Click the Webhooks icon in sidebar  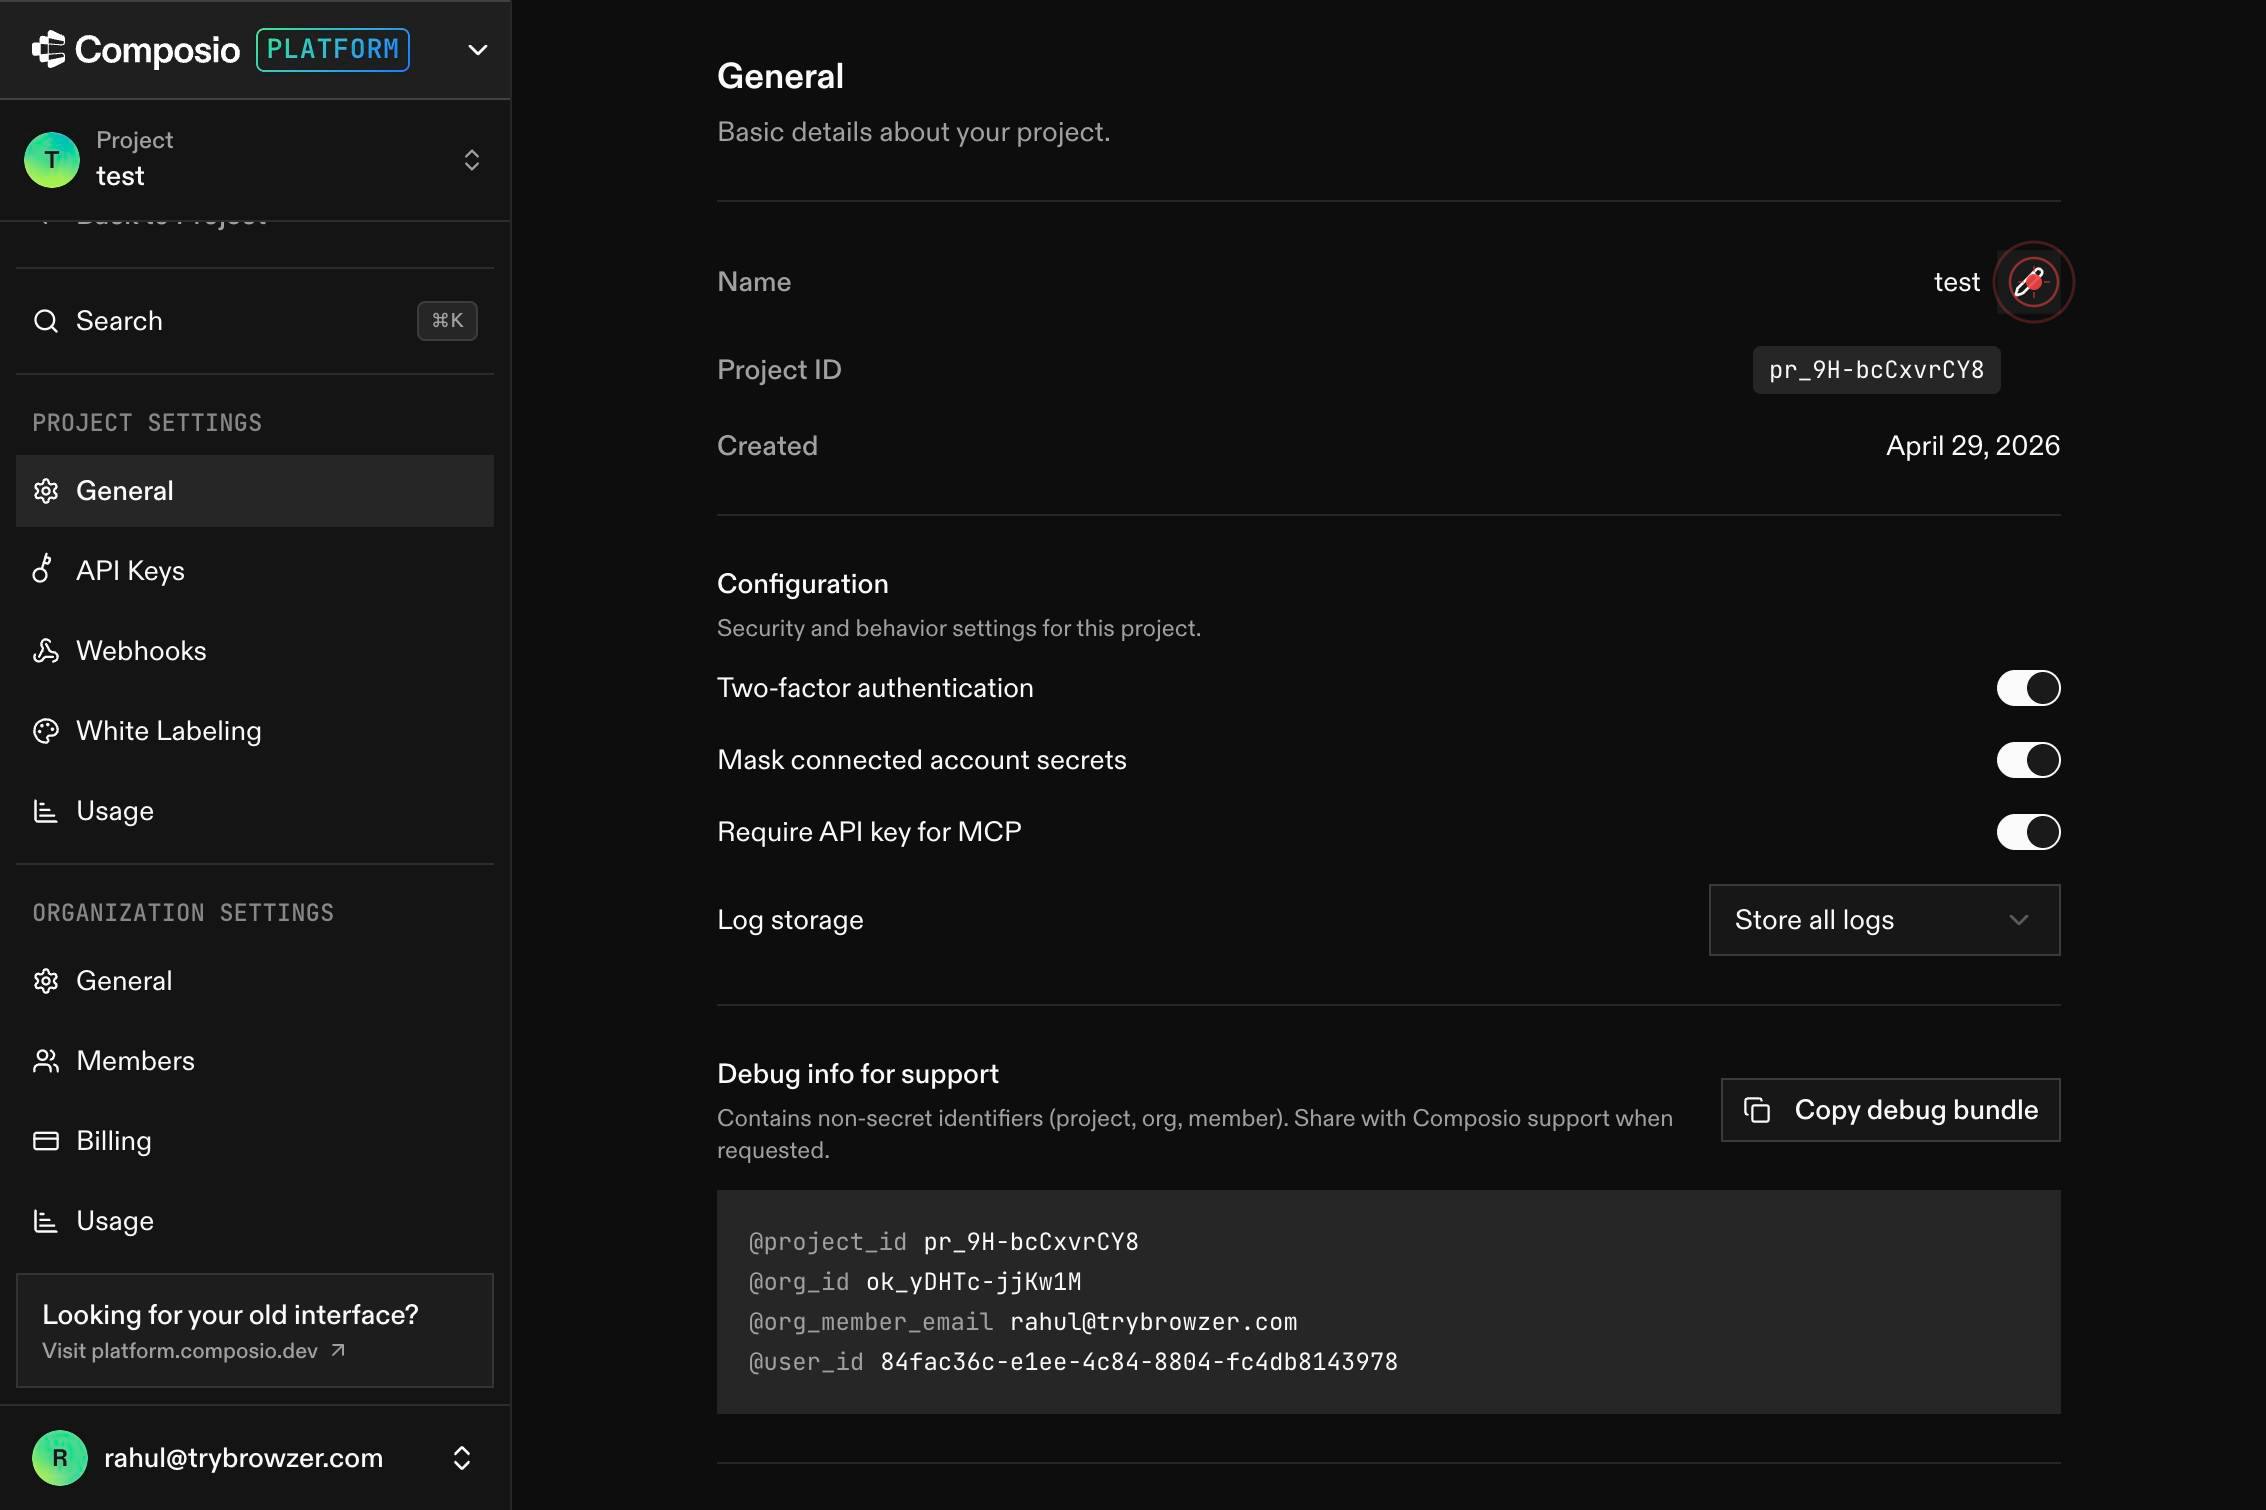pos(45,650)
